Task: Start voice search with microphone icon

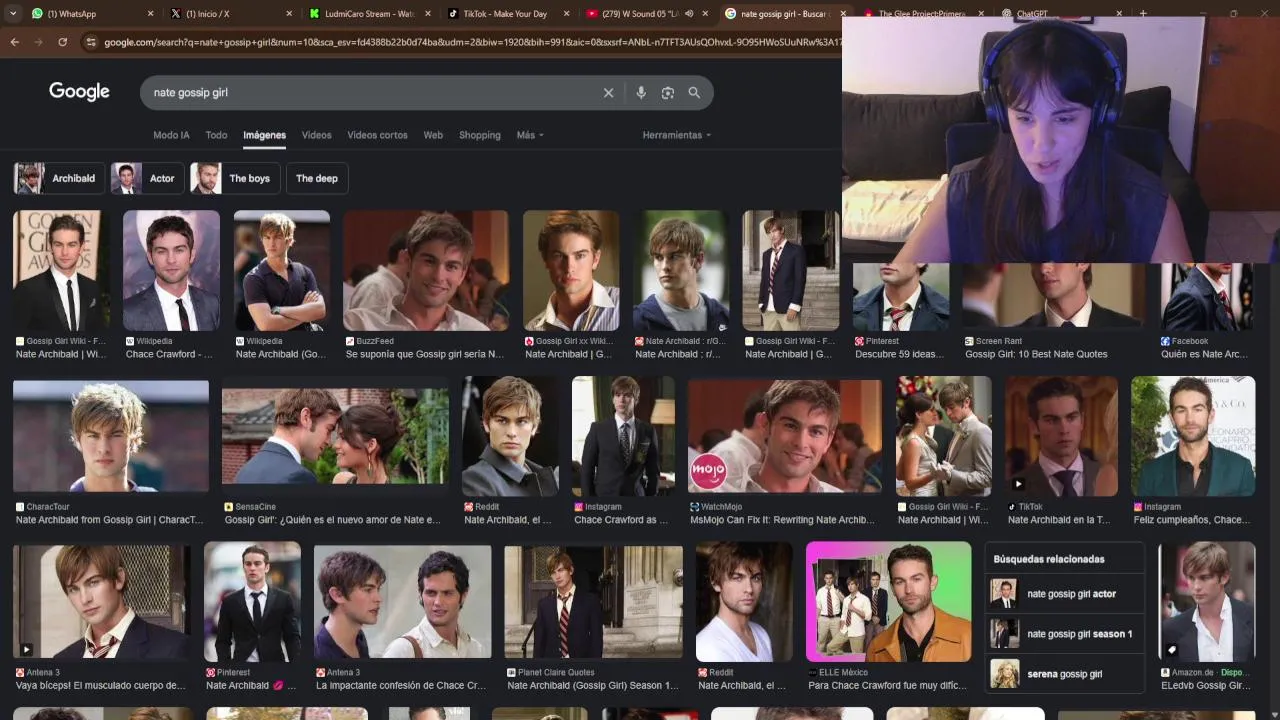Action: point(641,92)
